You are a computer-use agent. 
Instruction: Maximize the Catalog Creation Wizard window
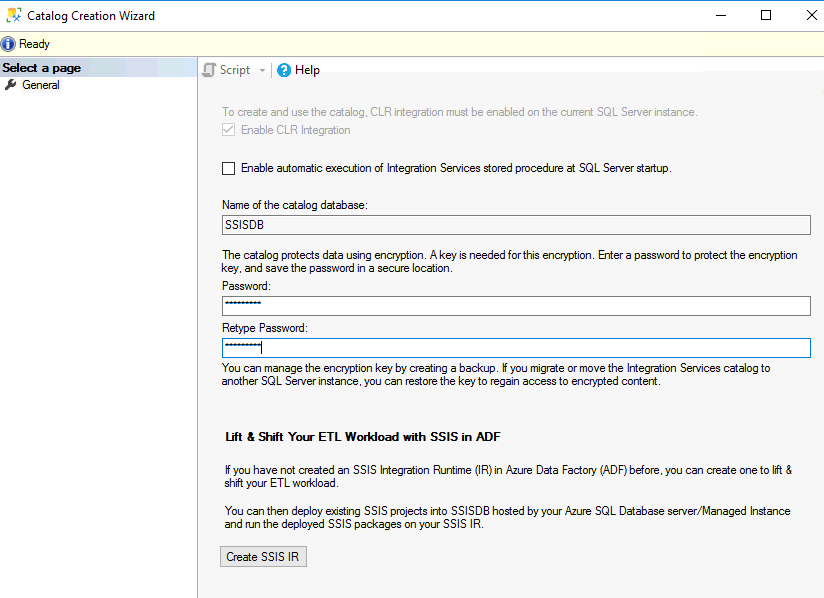click(x=766, y=15)
